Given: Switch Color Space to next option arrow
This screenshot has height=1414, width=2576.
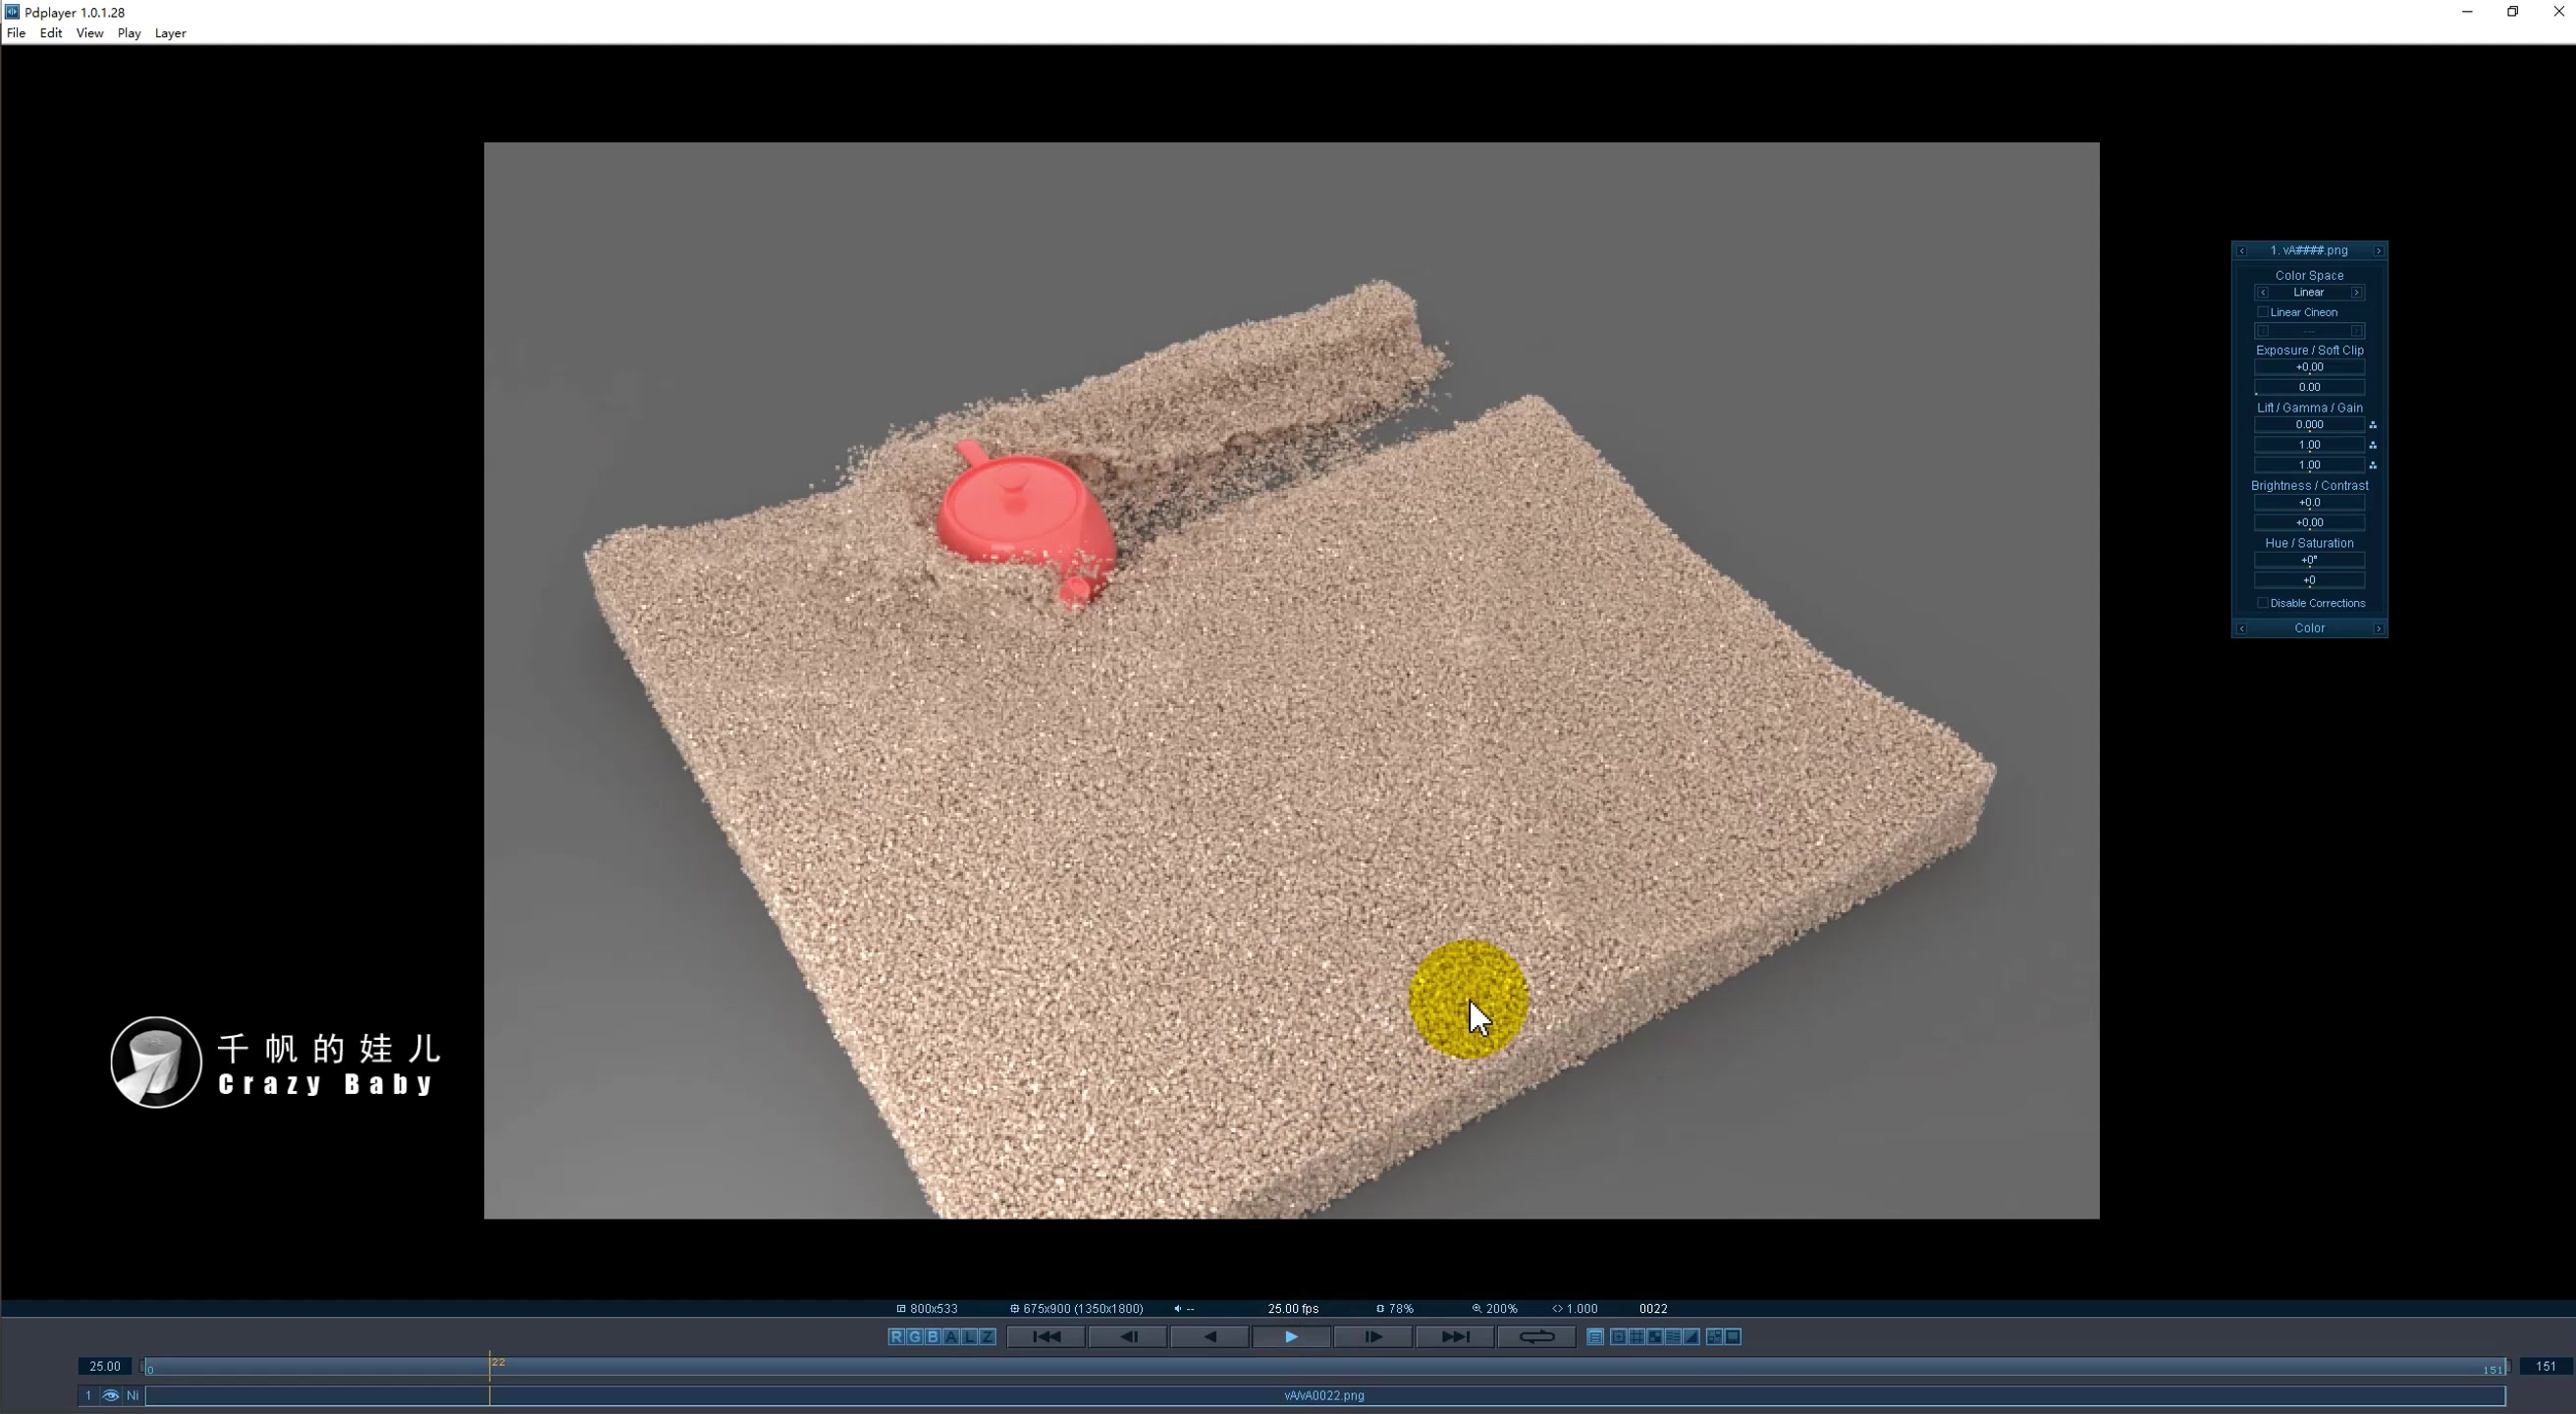Looking at the screenshot, I should click(x=2357, y=293).
